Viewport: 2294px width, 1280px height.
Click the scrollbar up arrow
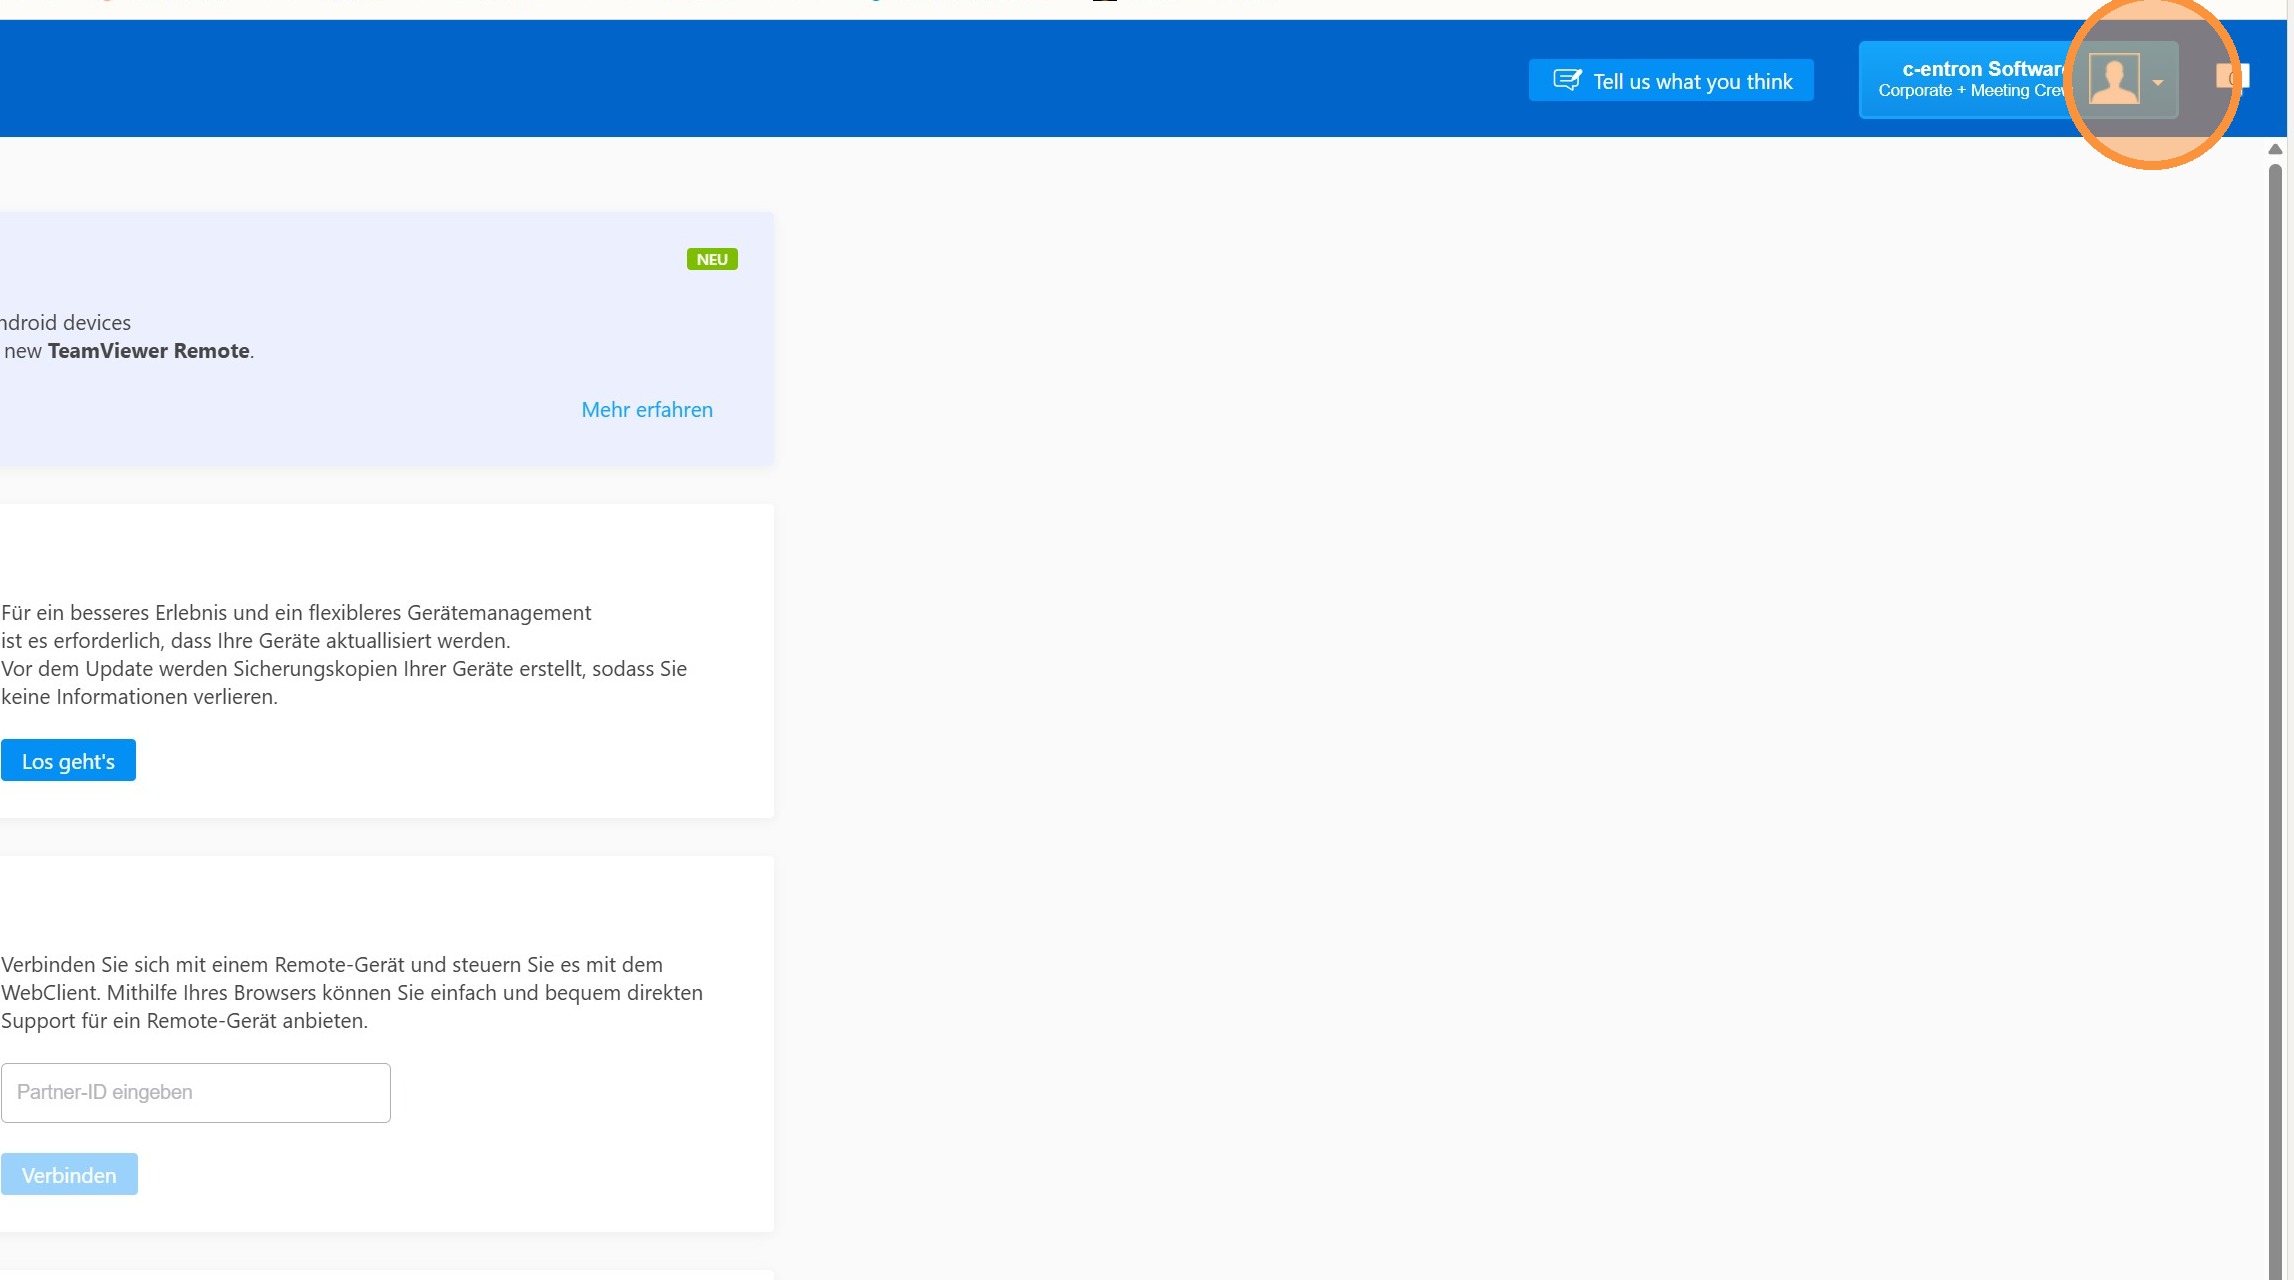tap(2275, 149)
